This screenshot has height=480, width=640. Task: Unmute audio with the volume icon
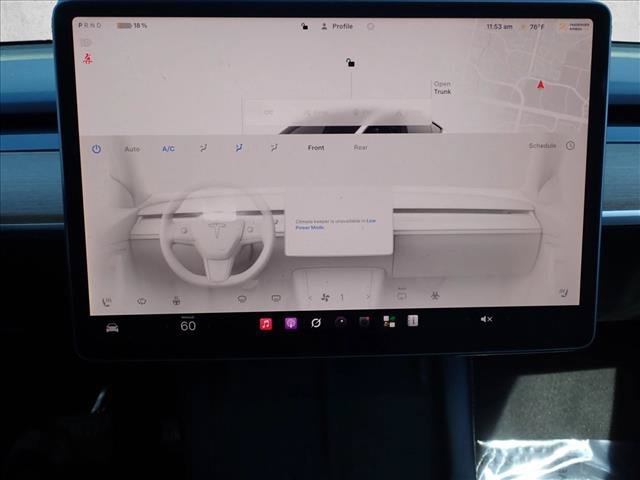(x=486, y=319)
